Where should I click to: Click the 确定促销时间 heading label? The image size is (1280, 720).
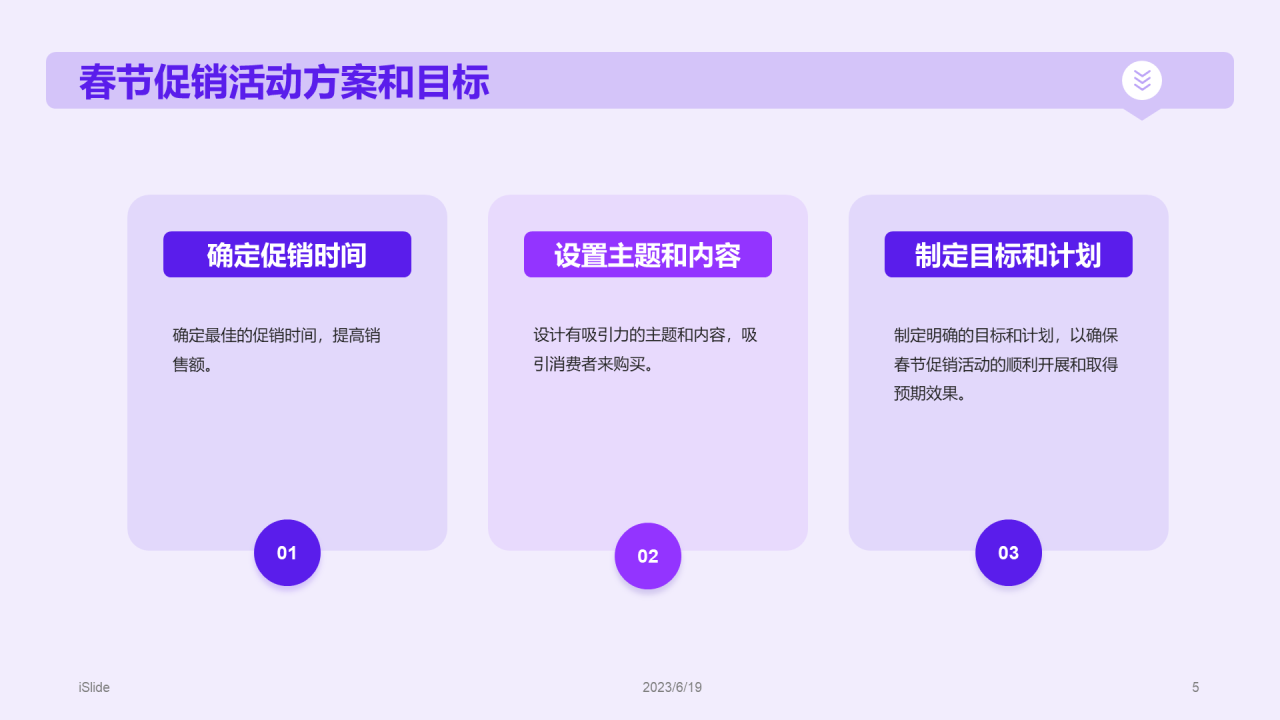point(287,255)
